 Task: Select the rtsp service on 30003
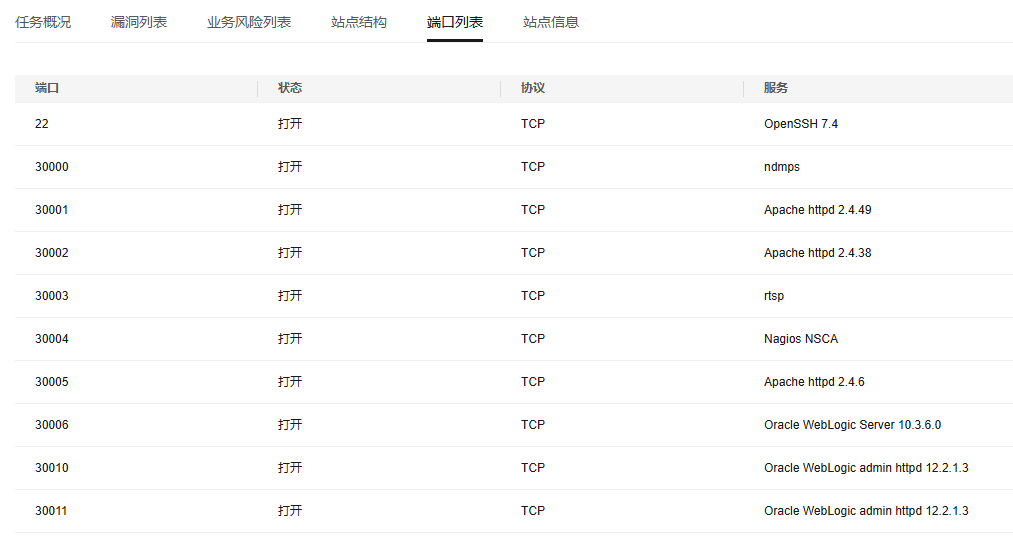(774, 296)
